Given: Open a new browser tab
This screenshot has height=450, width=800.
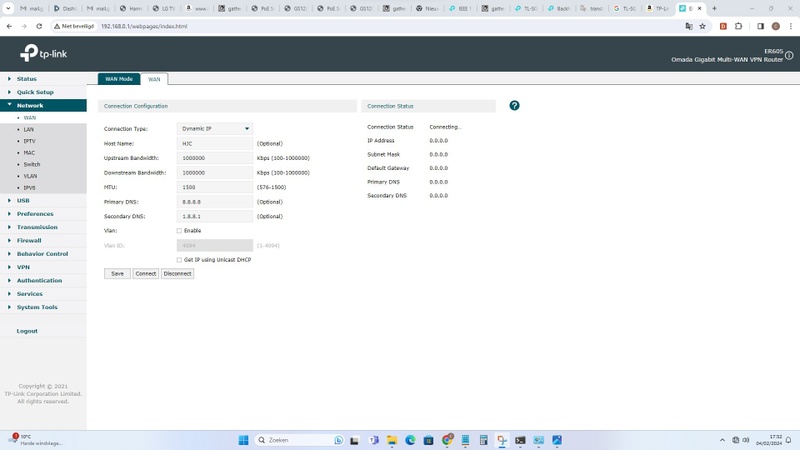Looking at the screenshot, I should 714,8.
